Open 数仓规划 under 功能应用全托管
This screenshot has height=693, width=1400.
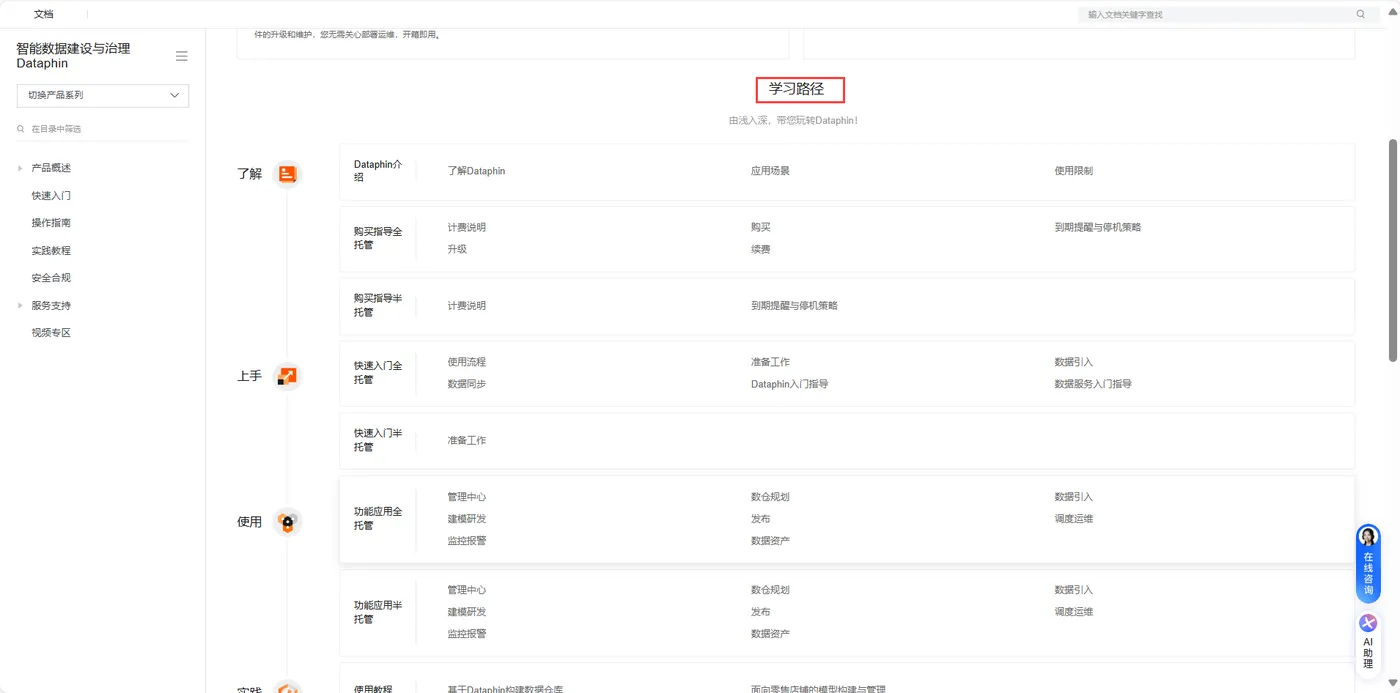pyautogui.click(x=770, y=497)
